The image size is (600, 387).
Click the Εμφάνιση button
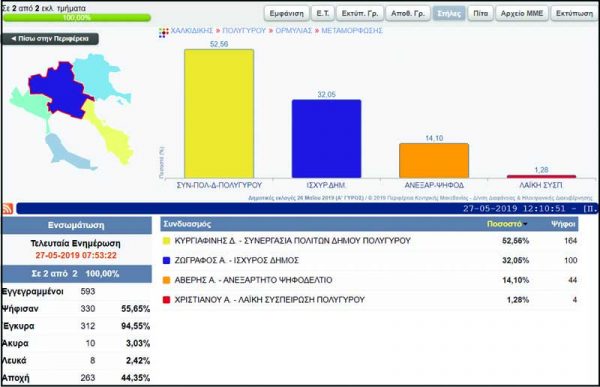coord(287,13)
